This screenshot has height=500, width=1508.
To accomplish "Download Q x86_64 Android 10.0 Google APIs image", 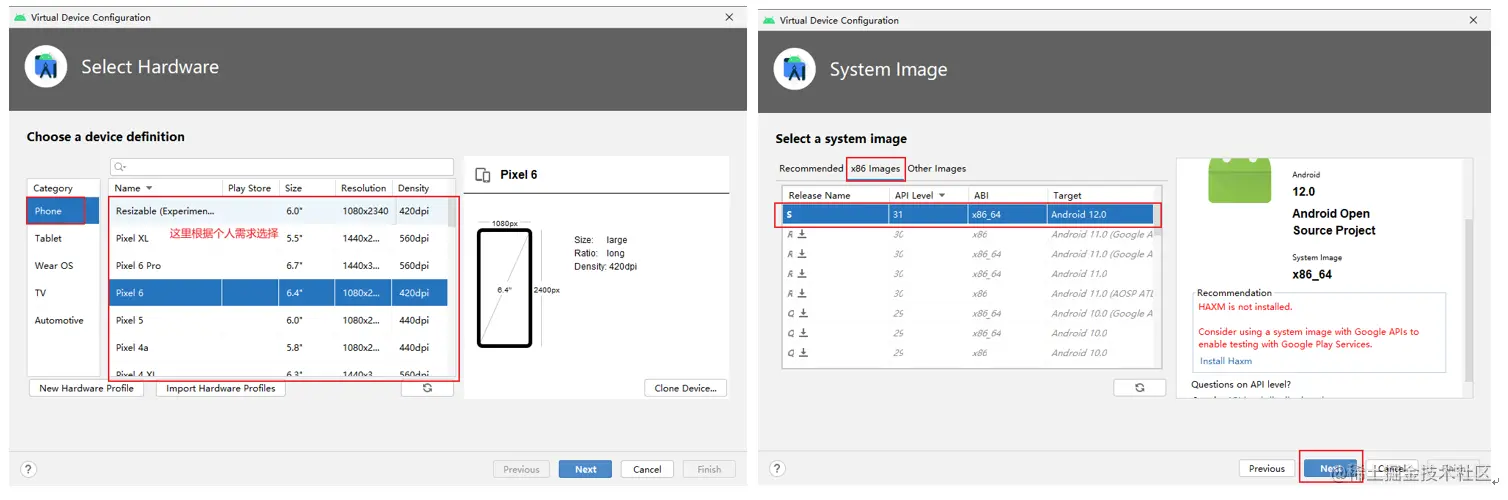I will click(x=802, y=313).
